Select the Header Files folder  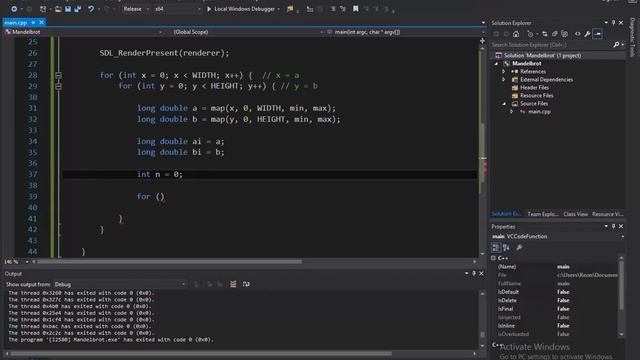click(x=534, y=87)
